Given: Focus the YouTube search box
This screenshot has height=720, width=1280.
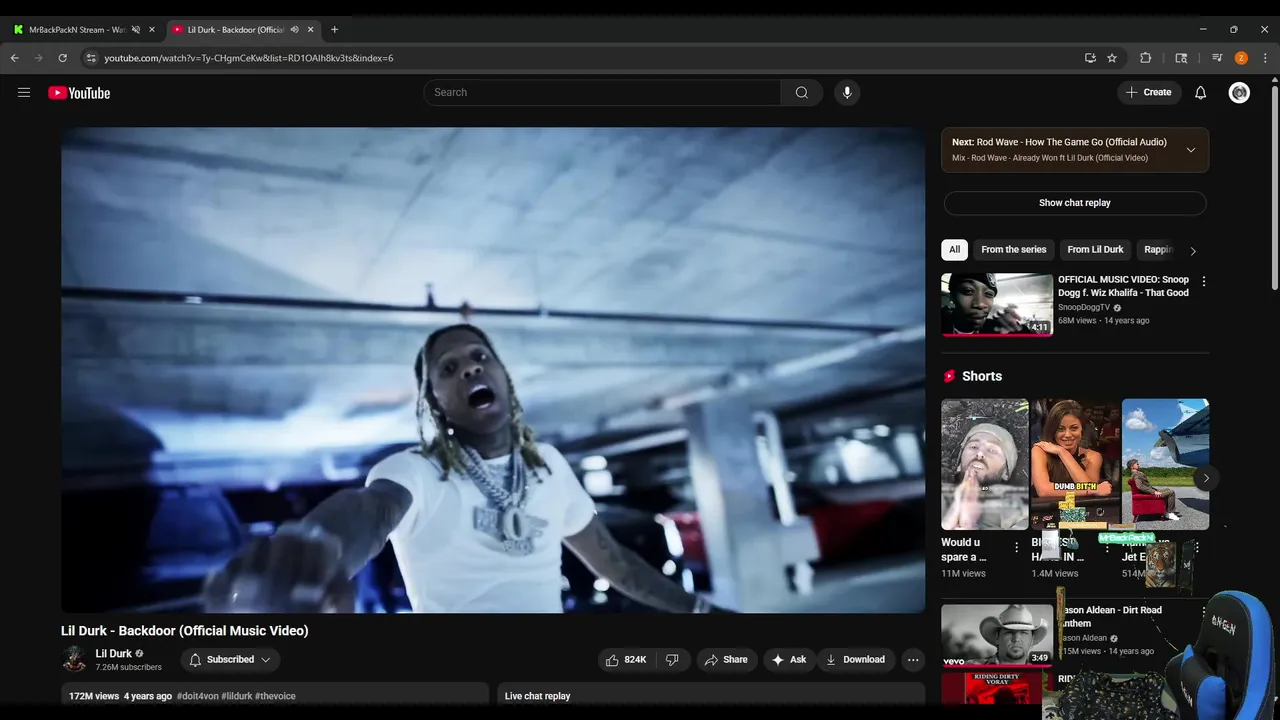Looking at the screenshot, I should pyautogui.click(x=603, y=93).
